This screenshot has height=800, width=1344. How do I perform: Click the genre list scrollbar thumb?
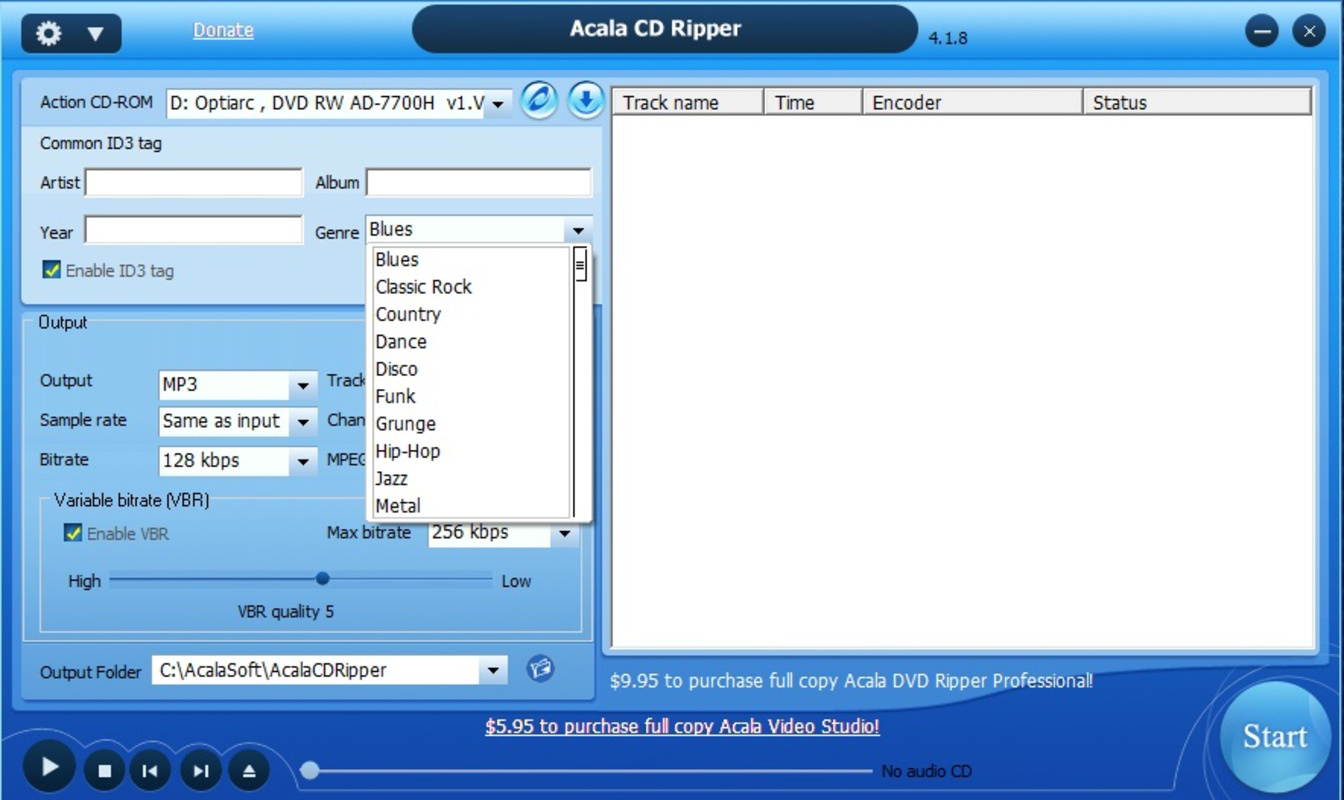[x=580, y=266]
